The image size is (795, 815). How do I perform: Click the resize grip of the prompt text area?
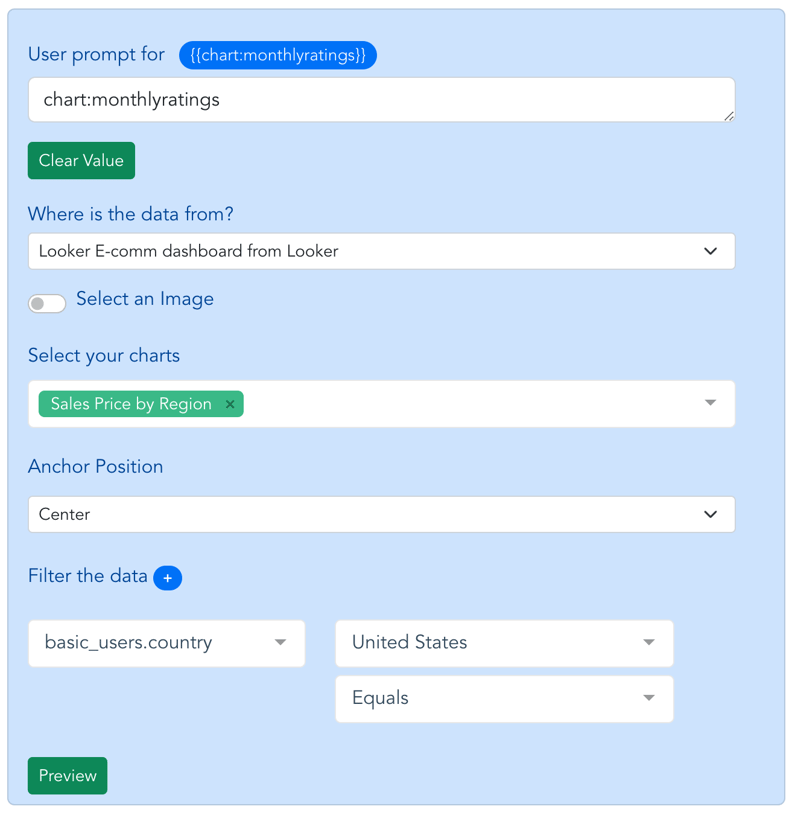727,114
